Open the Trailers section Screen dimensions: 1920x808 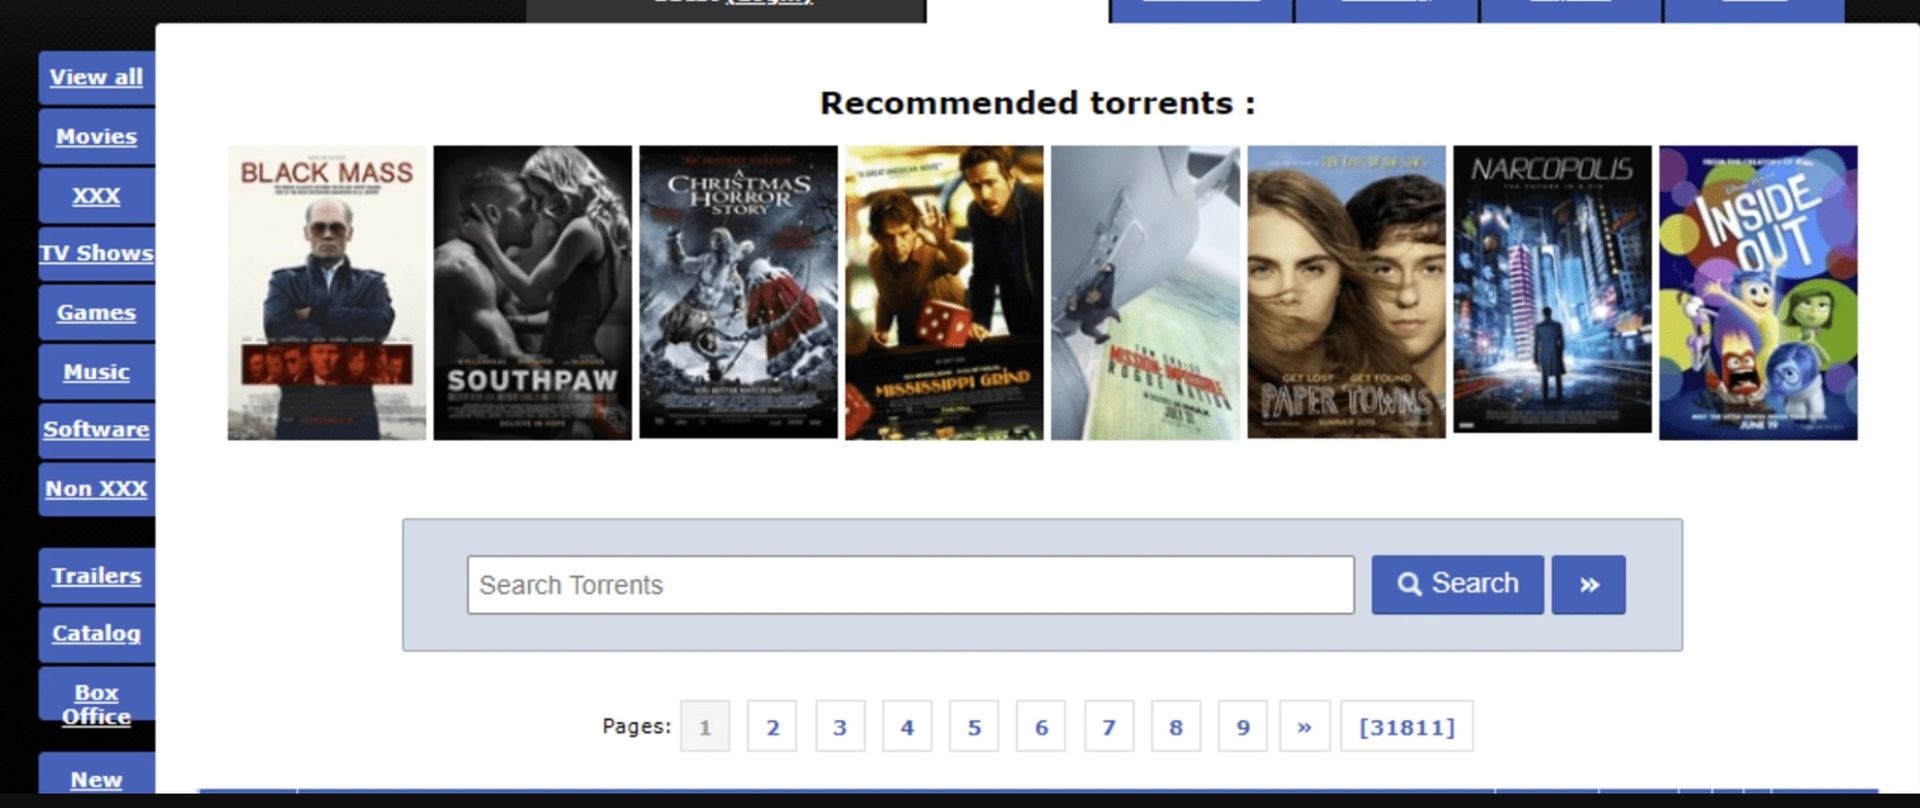97,576
